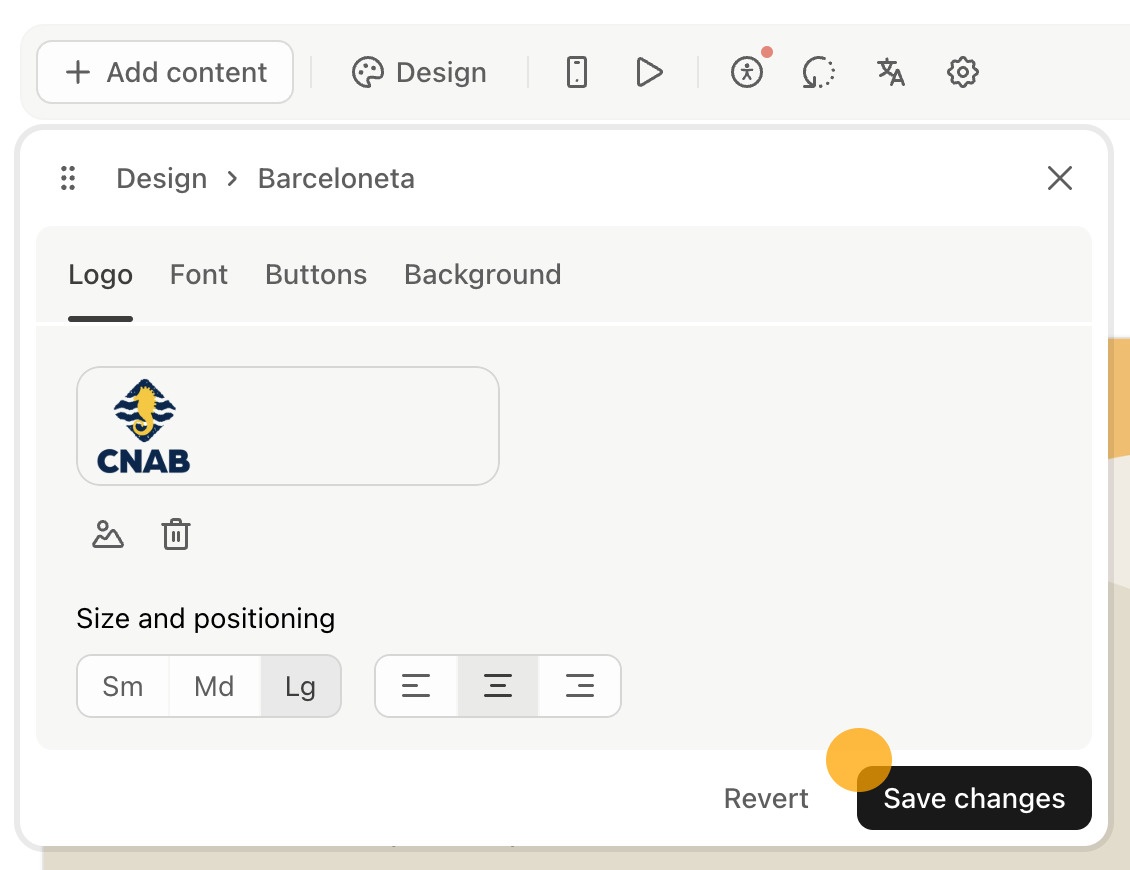The height and width of the screenshot is (870, 1130).
Task: Click the Add content button
Action: (165, 72)
